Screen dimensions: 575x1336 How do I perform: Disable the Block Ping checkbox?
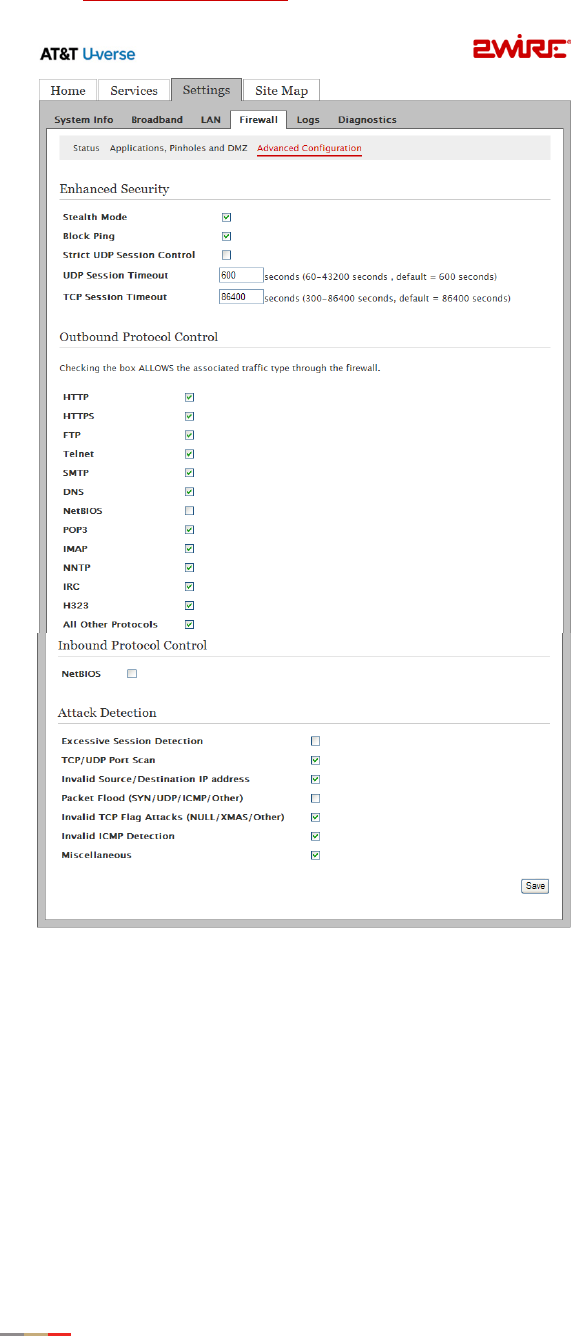(227, 236)
